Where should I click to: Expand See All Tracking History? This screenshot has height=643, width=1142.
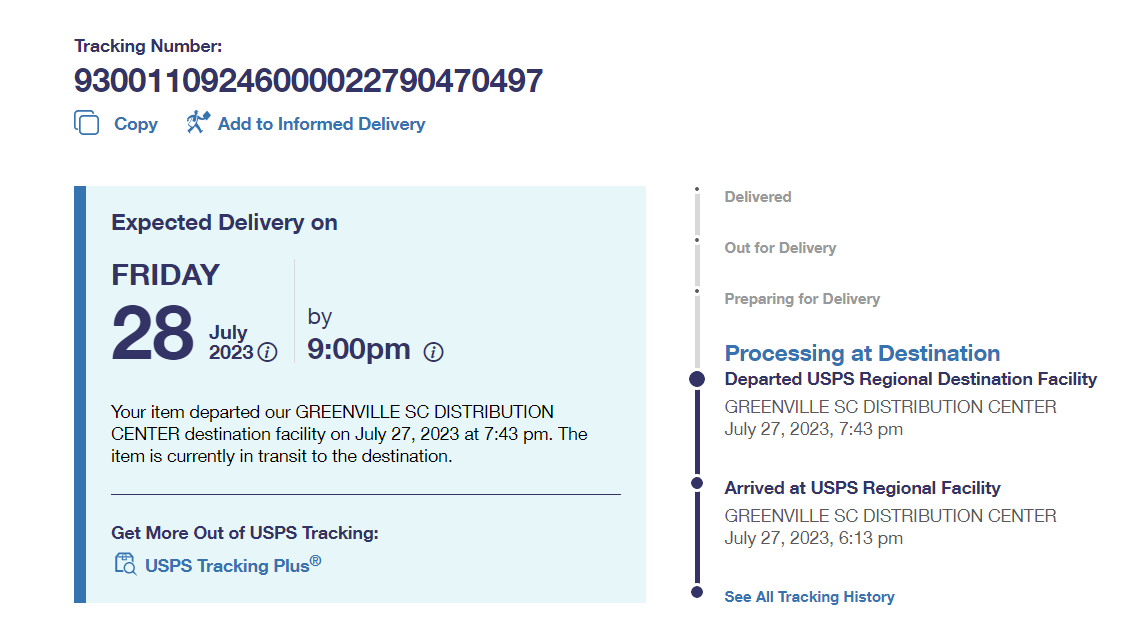pyautogui.click(x=809, y=597)
